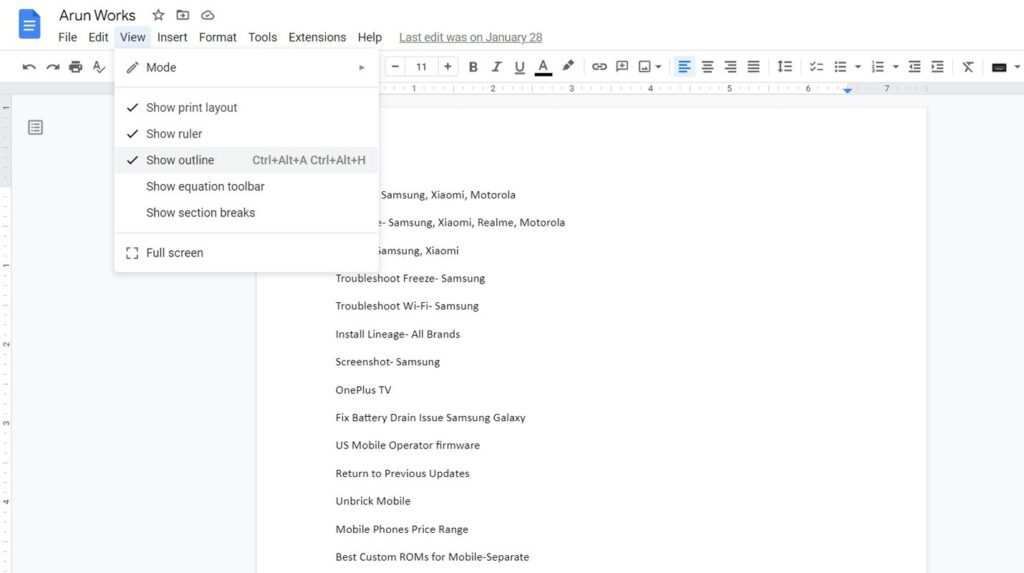Increase indent
This screenshot has height=573, width=1024.
pyautogui.click(x=937, y=67)
